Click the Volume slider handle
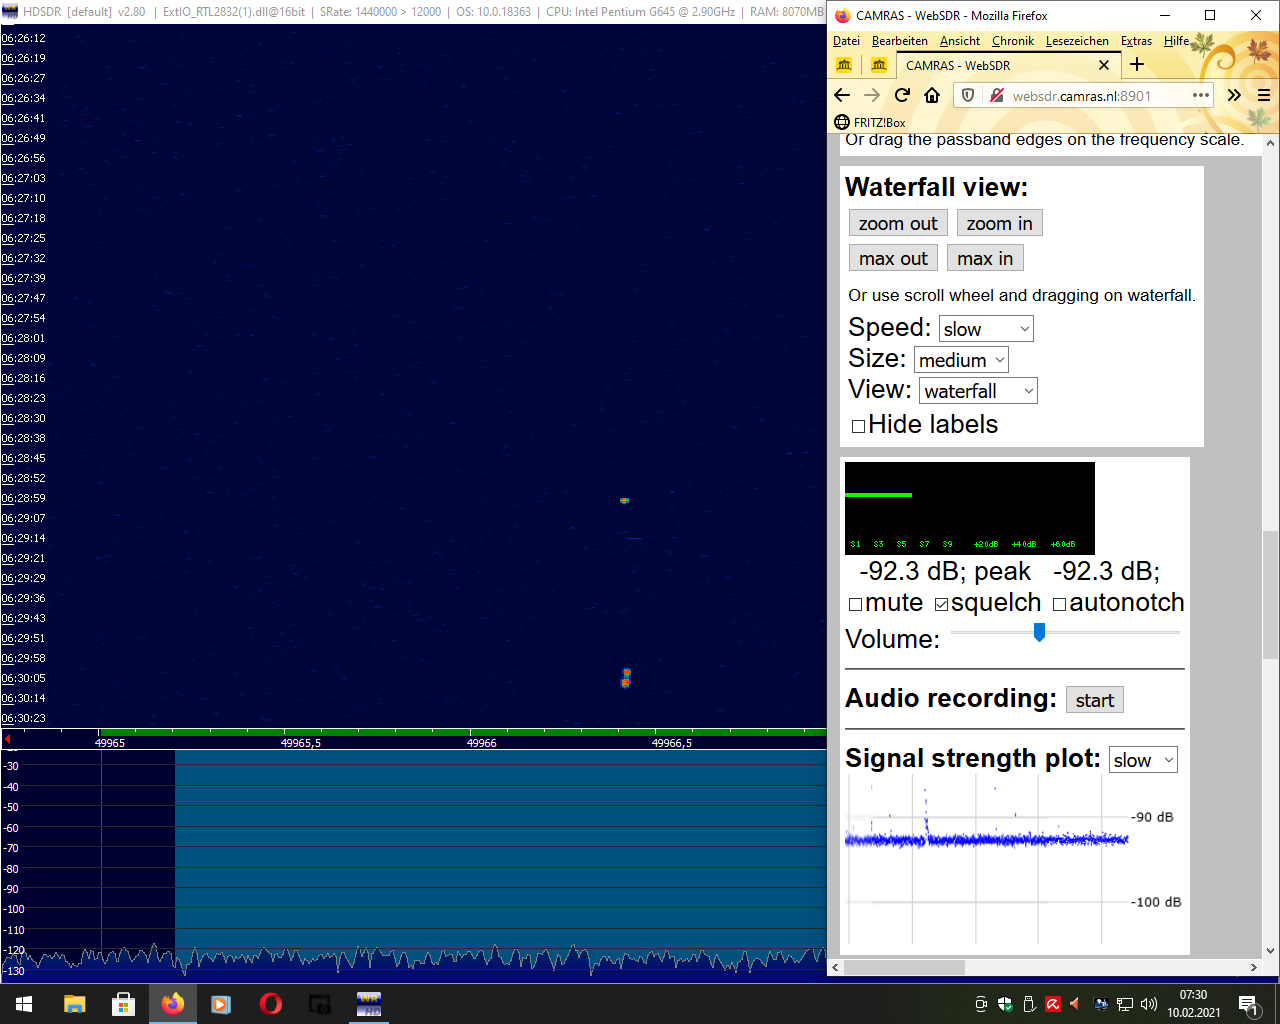1280x1024 pixels. coord(1039,632)
